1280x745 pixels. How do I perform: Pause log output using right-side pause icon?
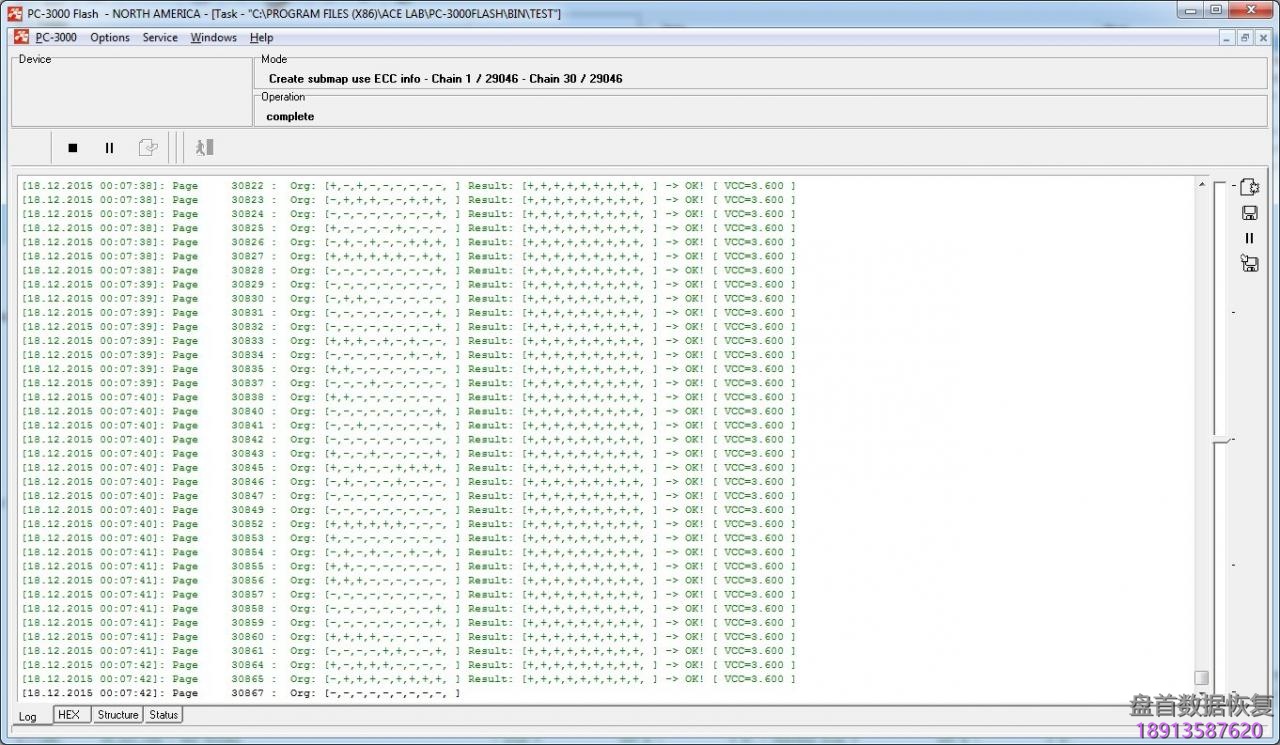pyautogui.click(x=1249, y=238)
